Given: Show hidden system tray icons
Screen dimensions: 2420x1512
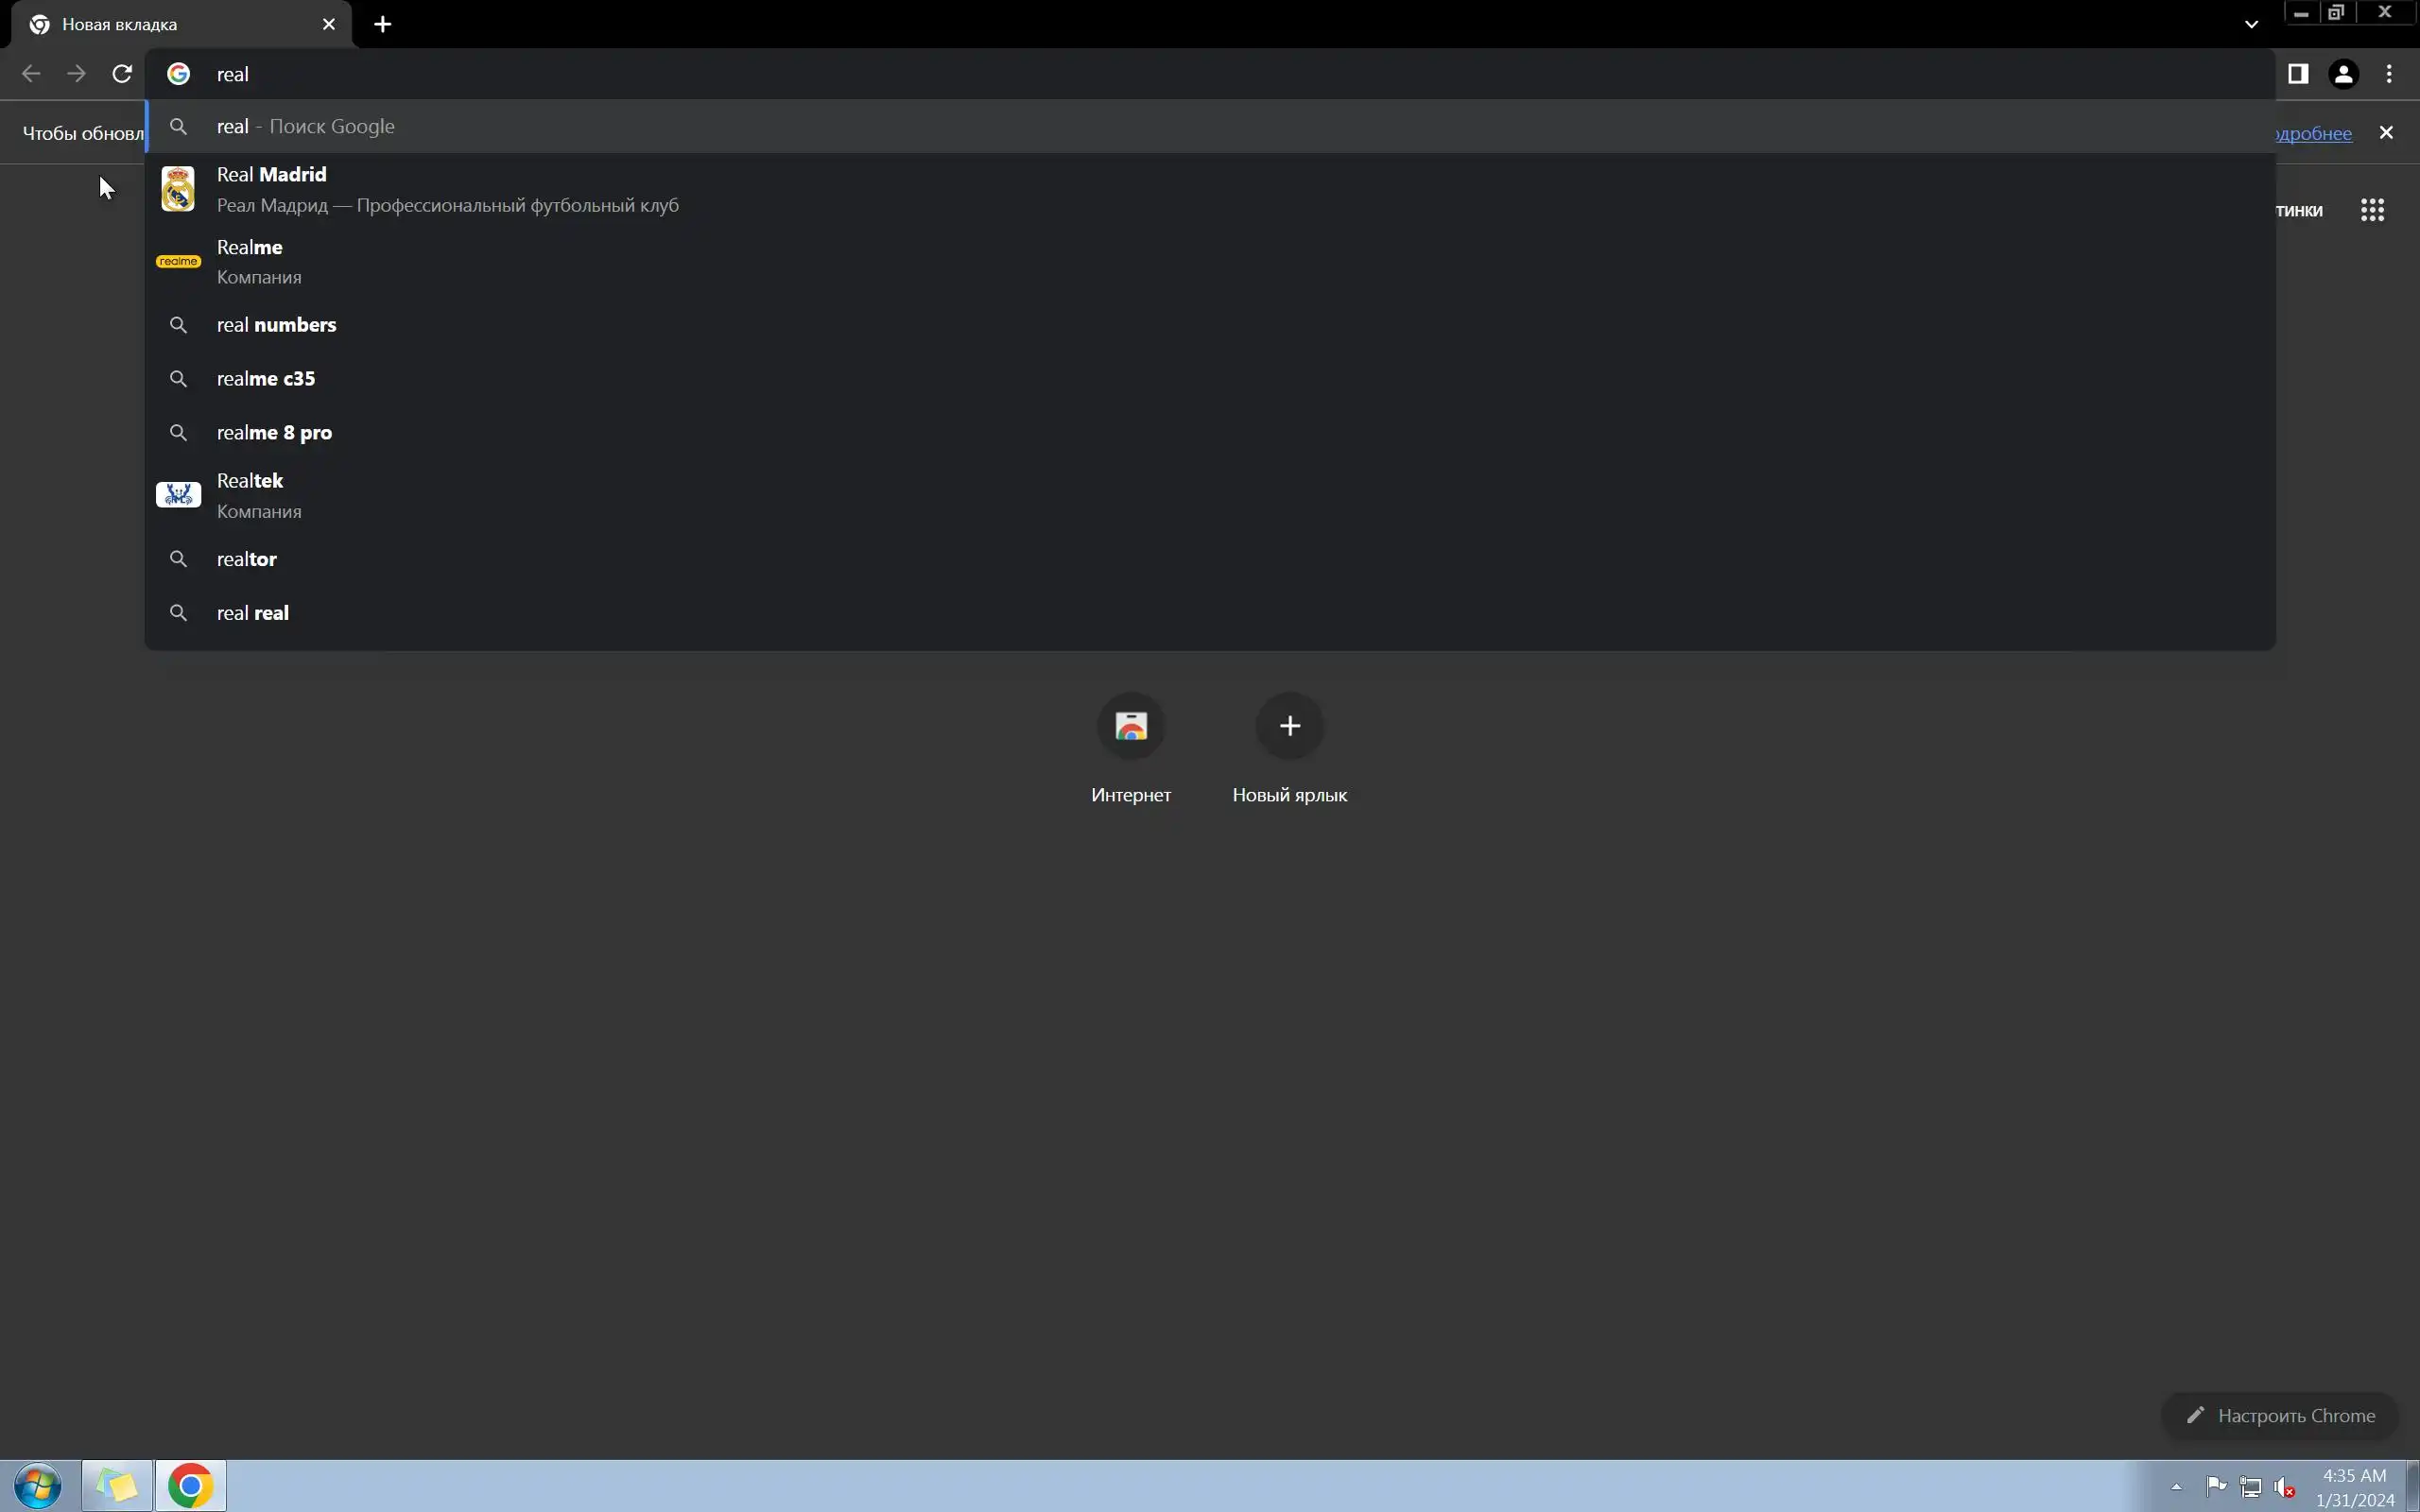Looking at the screenshot, I should 2176,1486.
